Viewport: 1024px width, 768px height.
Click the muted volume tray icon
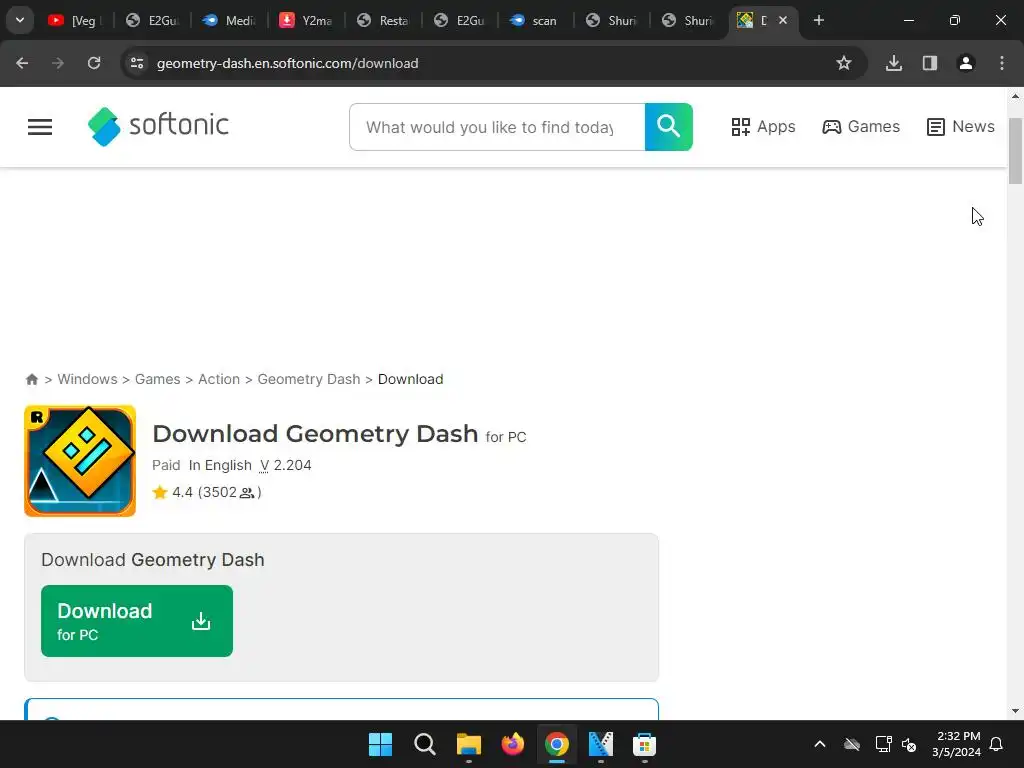point(908,744)
